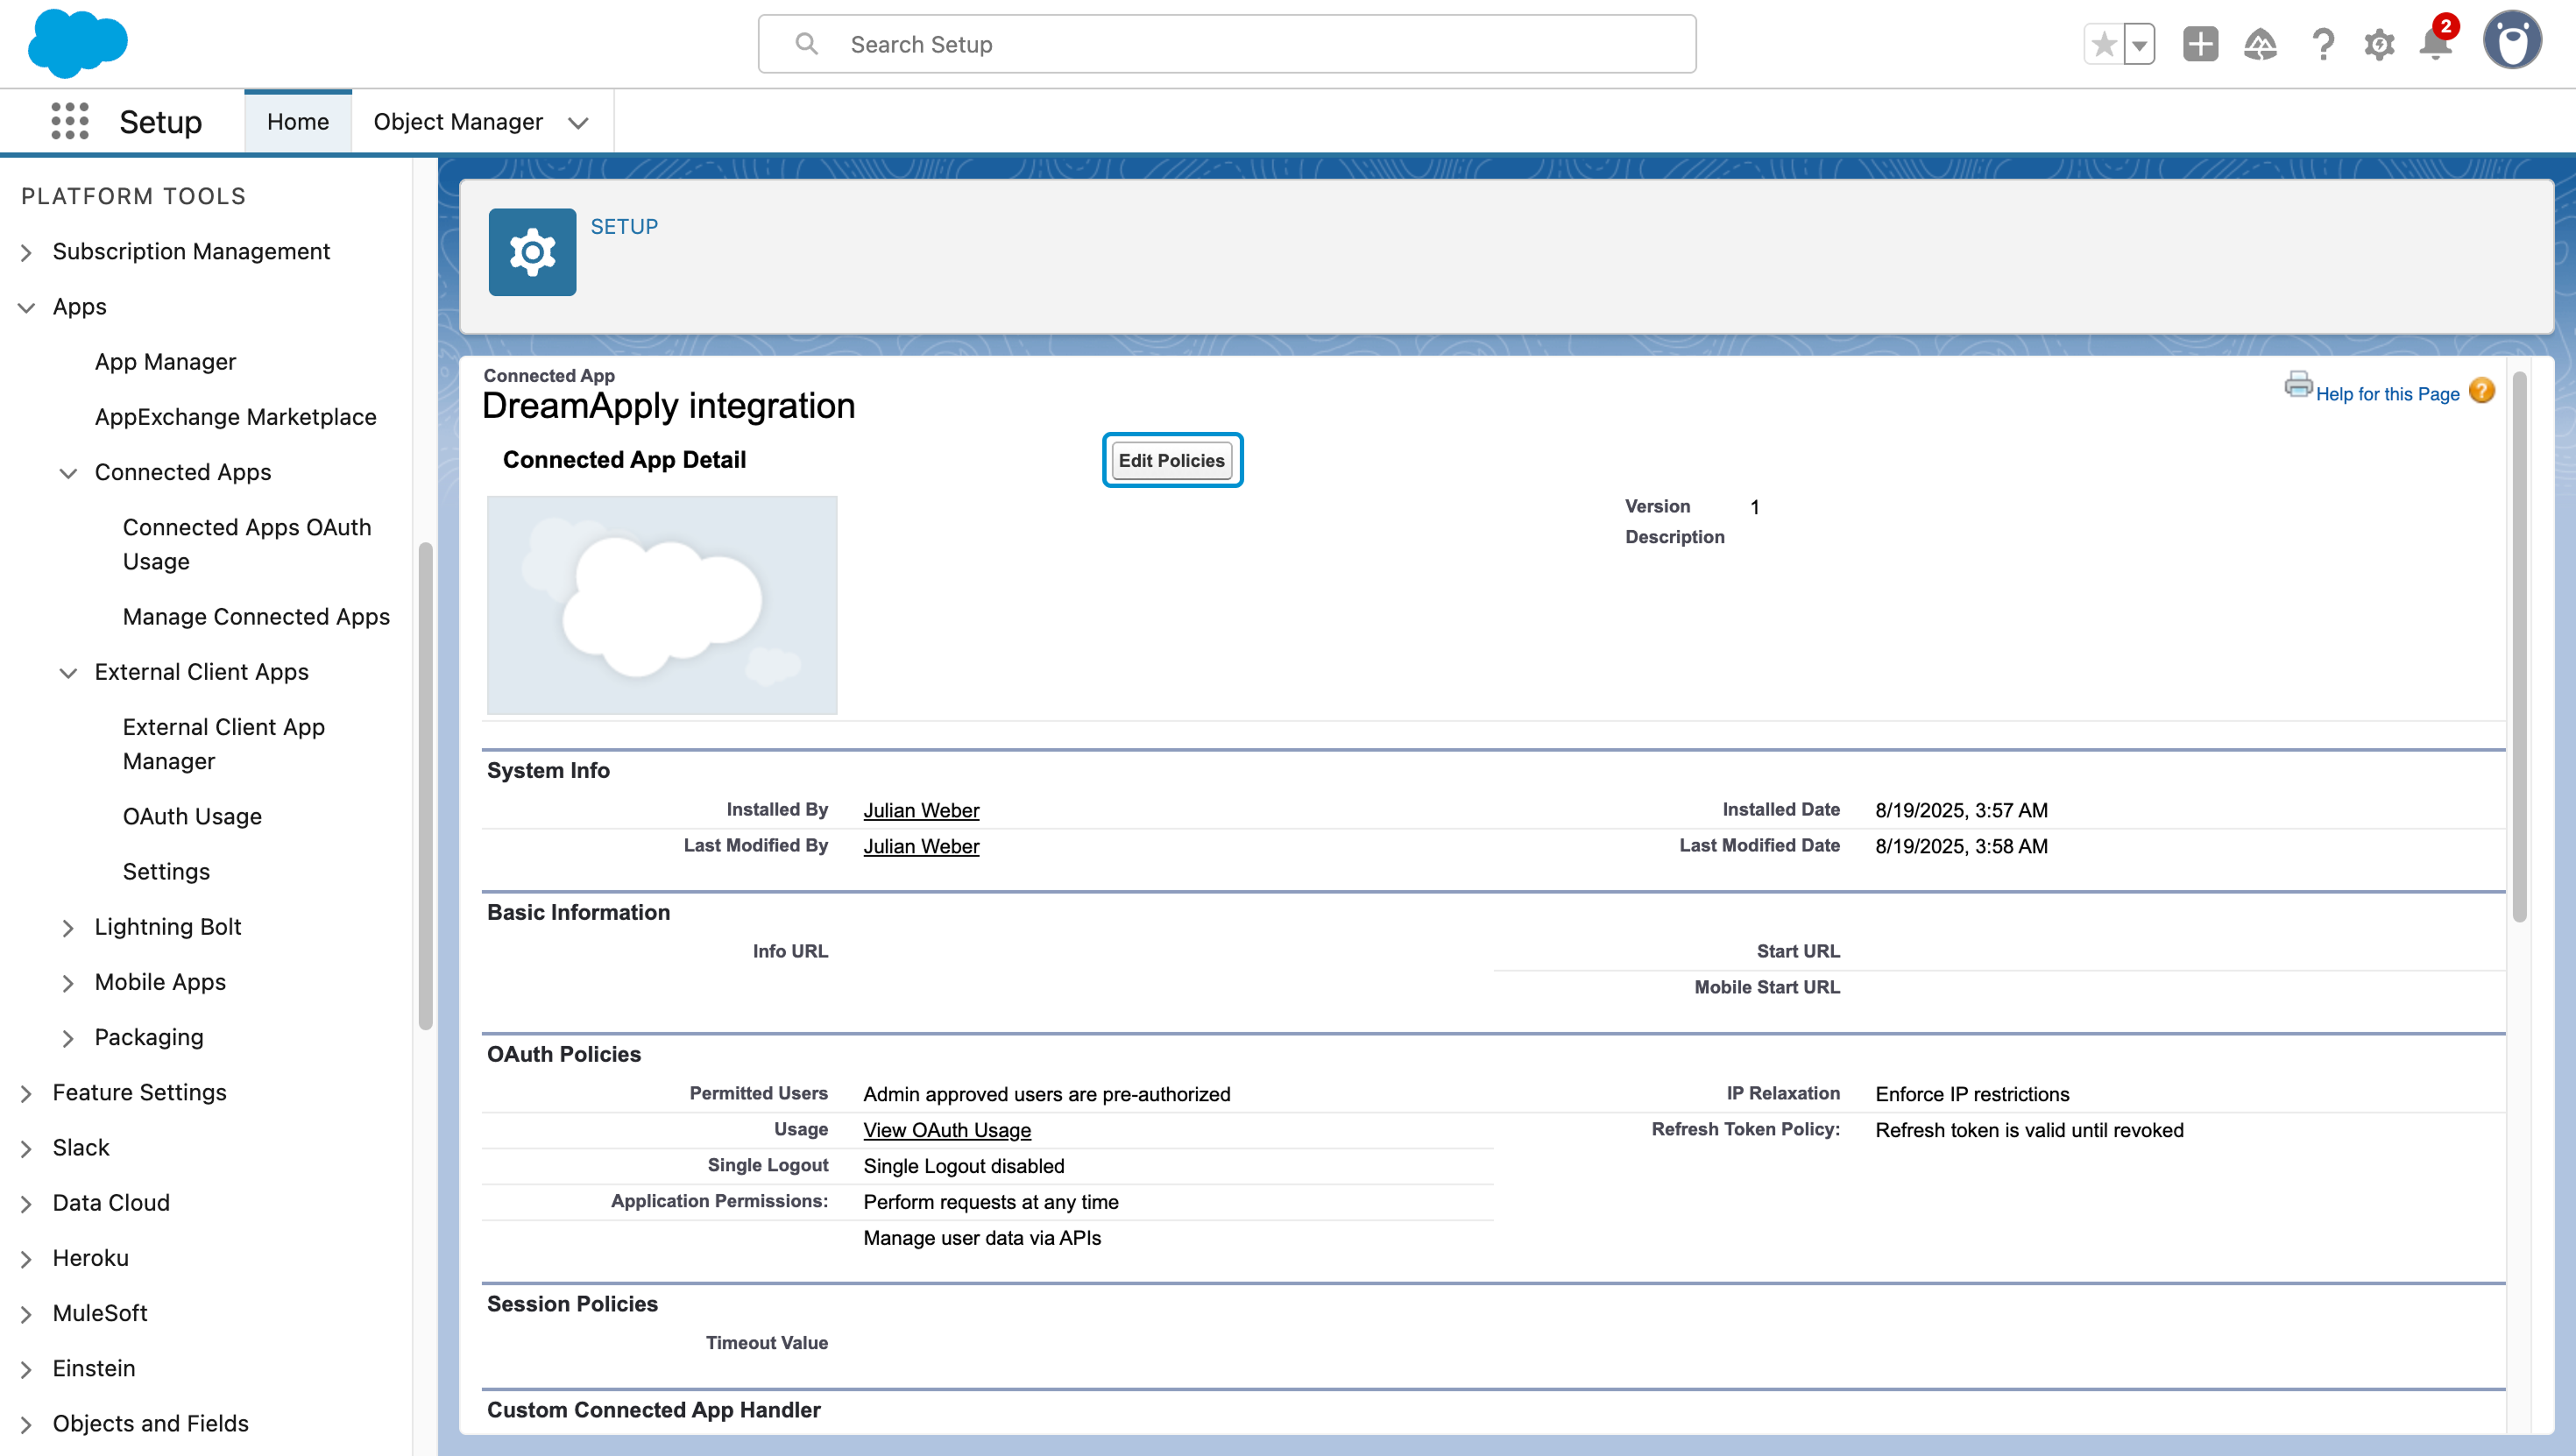Select Last Modified Date 8/19/2025, 3:58 AM
Image resolution: width=2576 pixels, height=1456 pixels.
point(1960,846)
